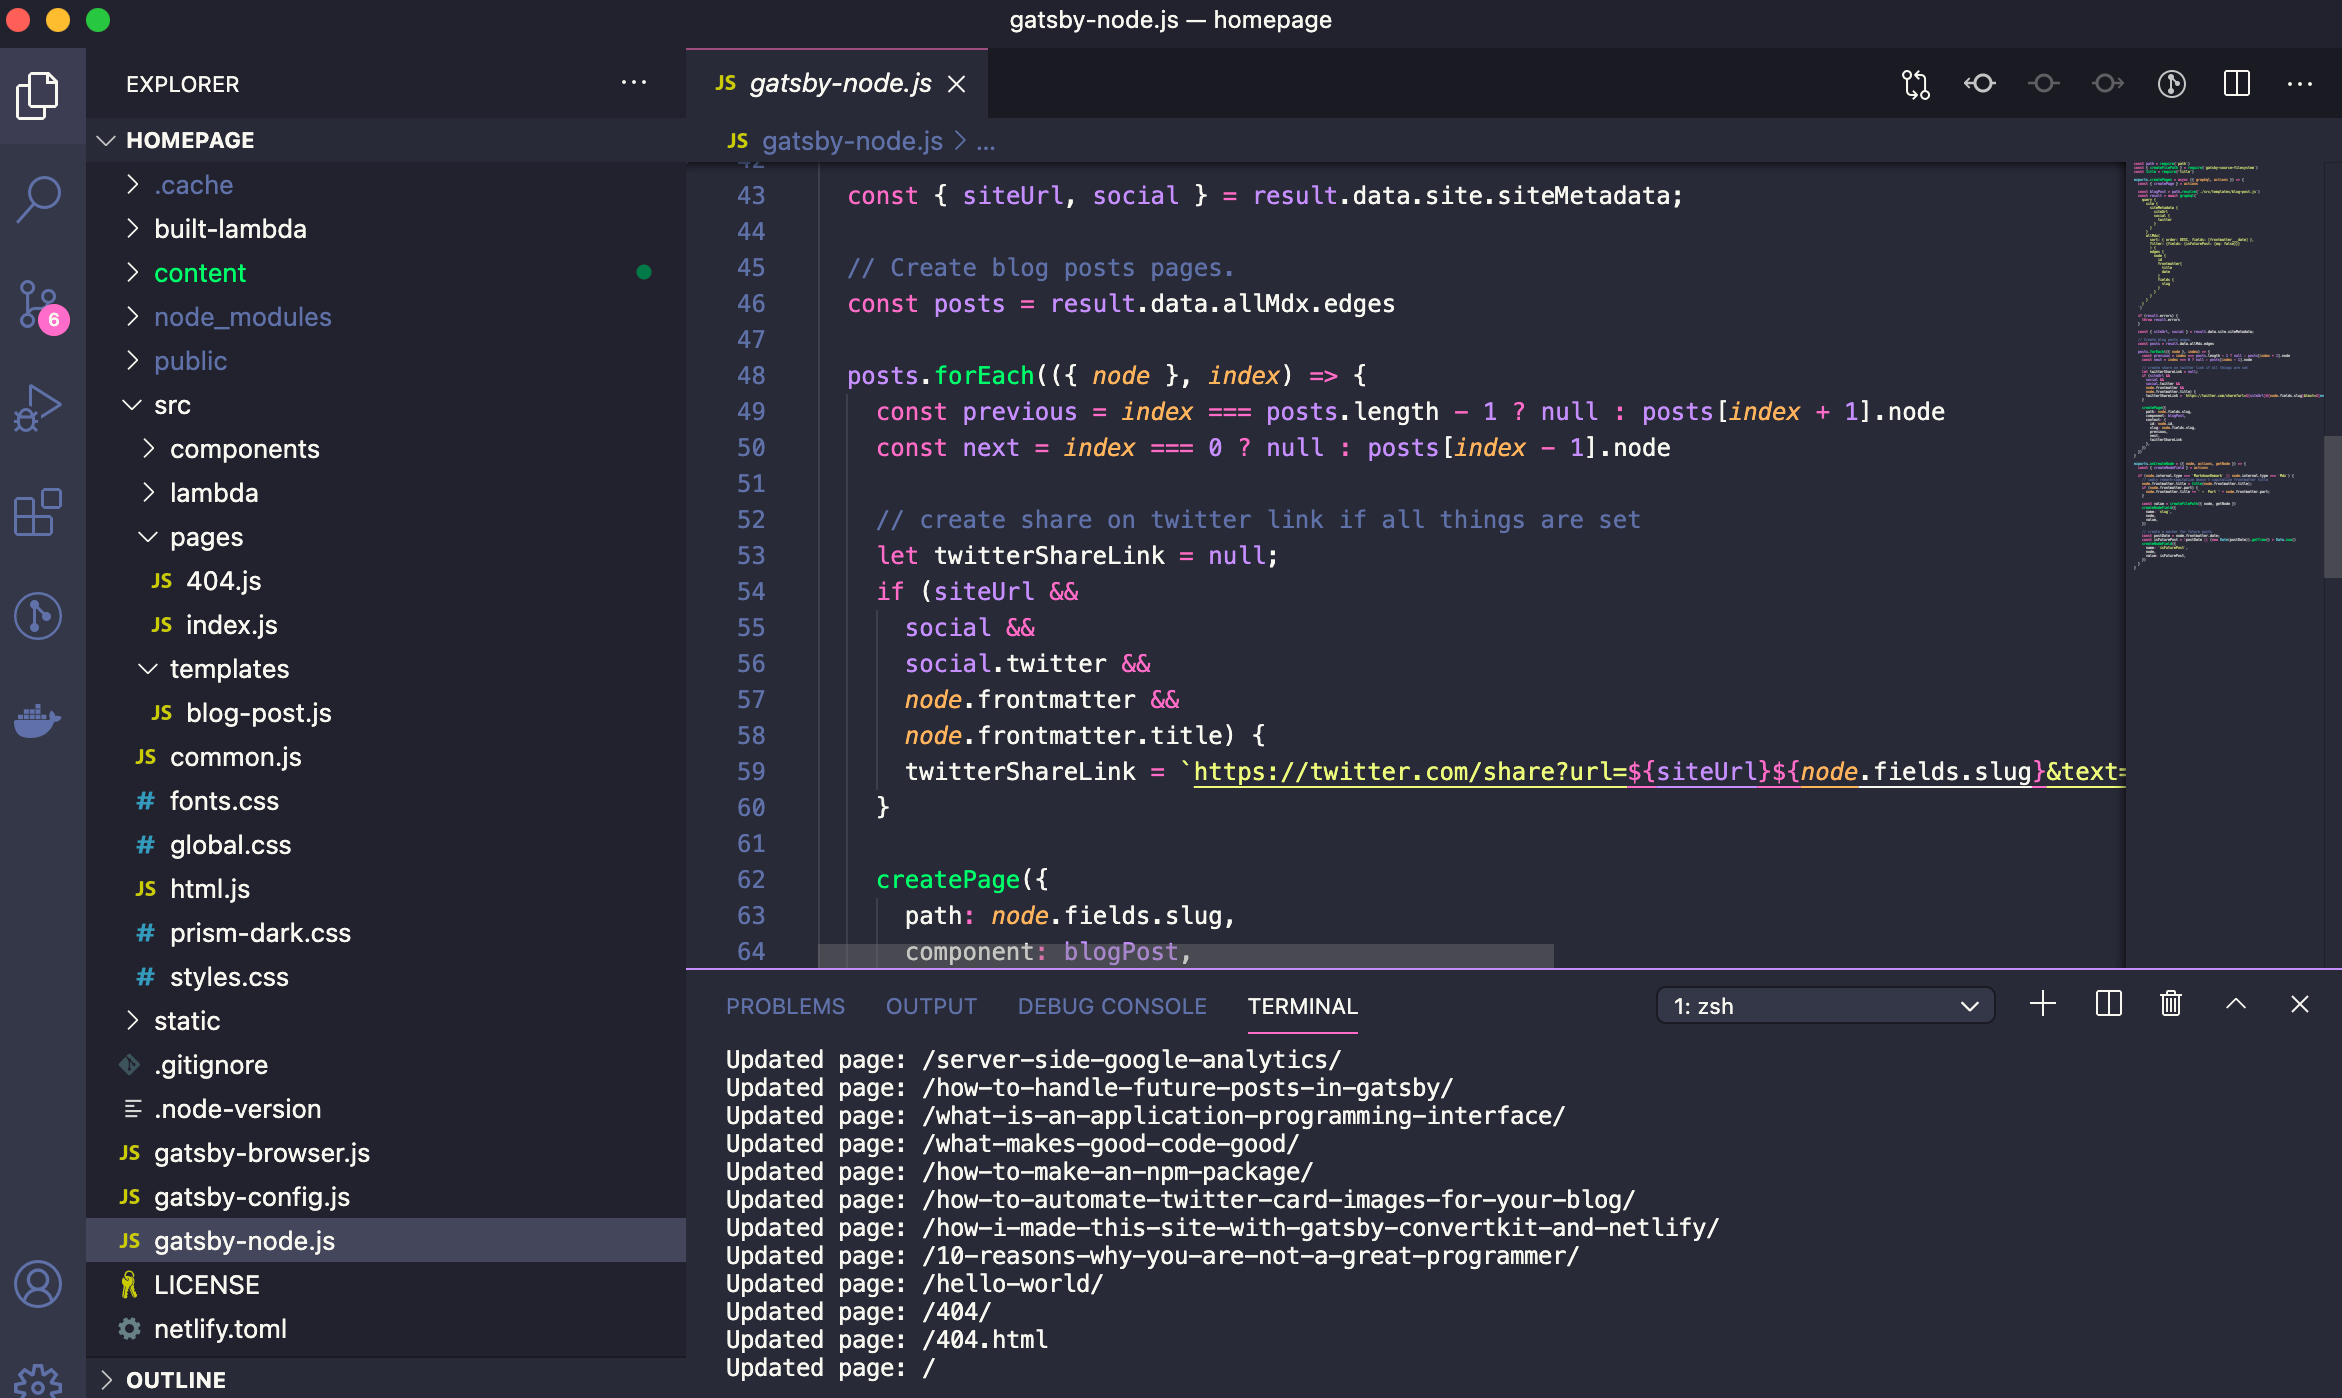Toggle the editor split layout icon
Image resolution: width=2342 pixels, height=1398 pixels.
[2236, 84]
